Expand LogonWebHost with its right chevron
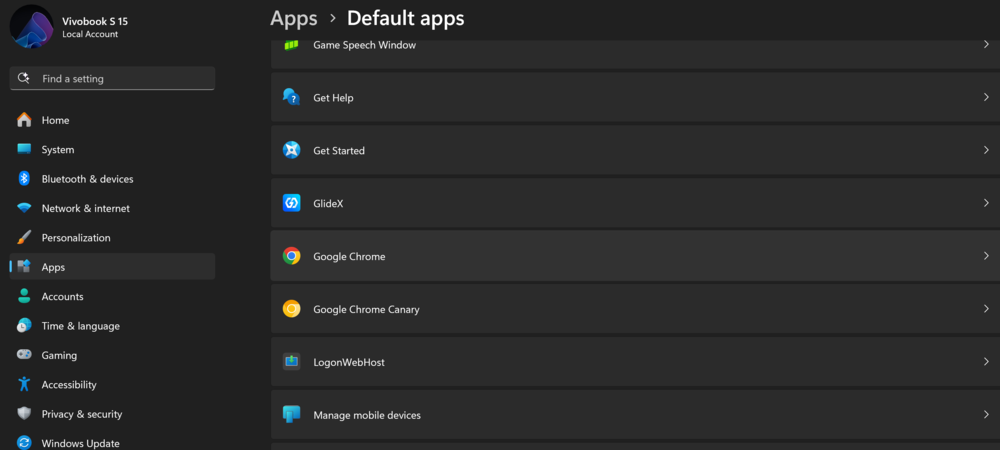Screen dimensions: 1000x450 986,362
